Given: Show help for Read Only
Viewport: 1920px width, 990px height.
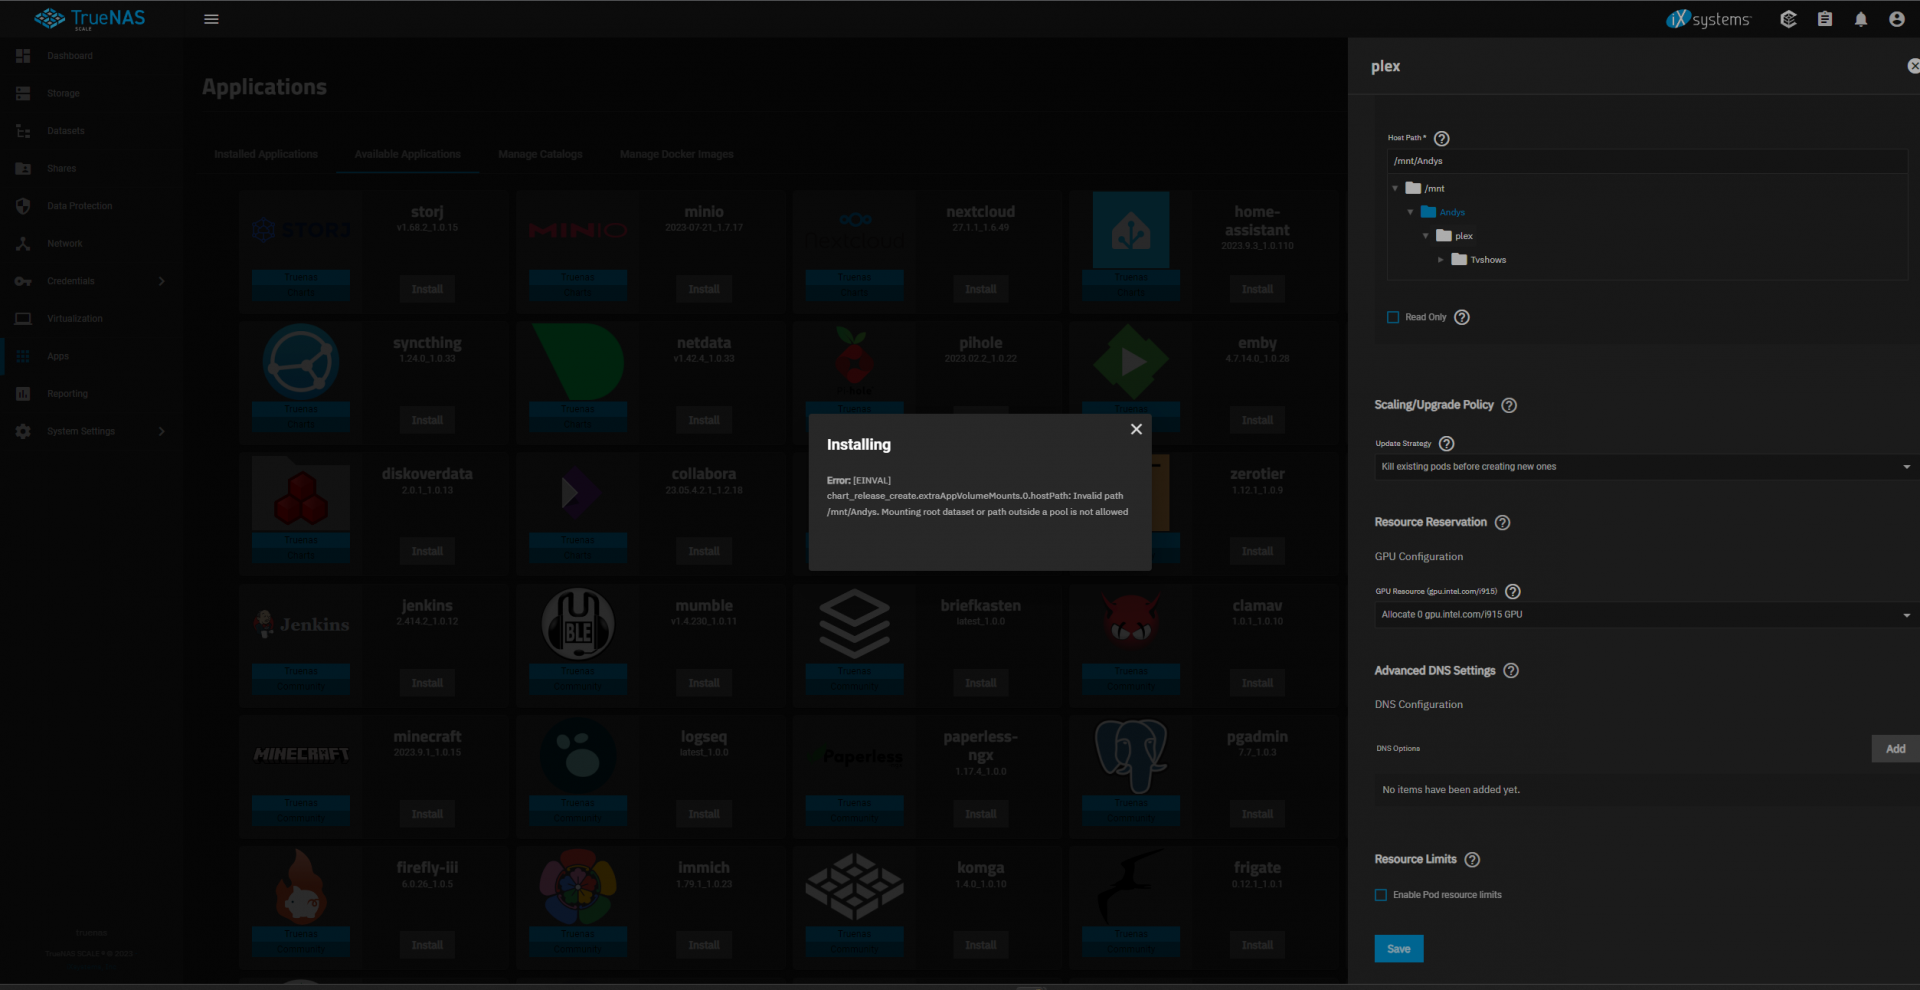Looking at the screenshot, I should tap(1461, 317).
